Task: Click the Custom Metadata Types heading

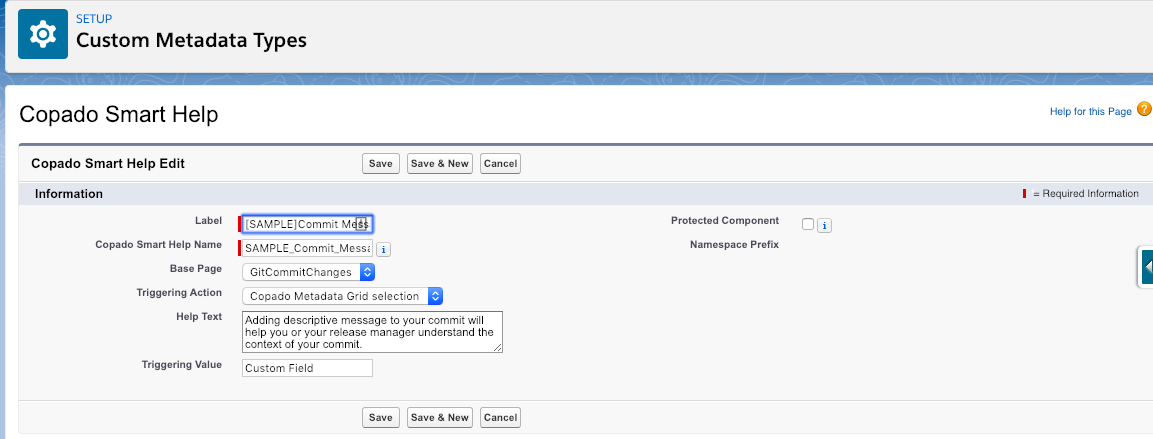Action: (191, 40)
